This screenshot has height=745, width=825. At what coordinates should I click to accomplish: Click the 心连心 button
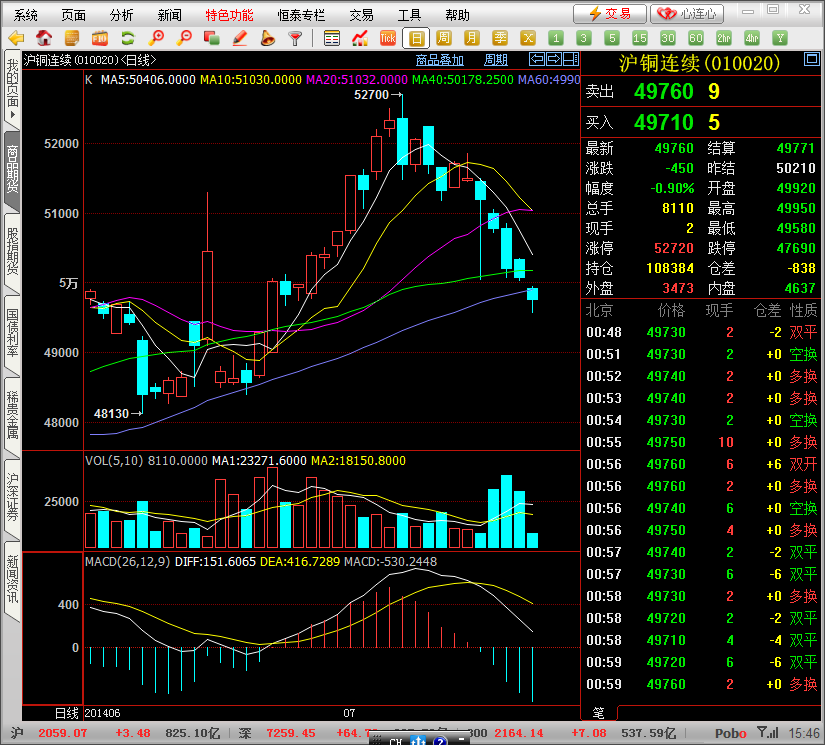(687, 14)
